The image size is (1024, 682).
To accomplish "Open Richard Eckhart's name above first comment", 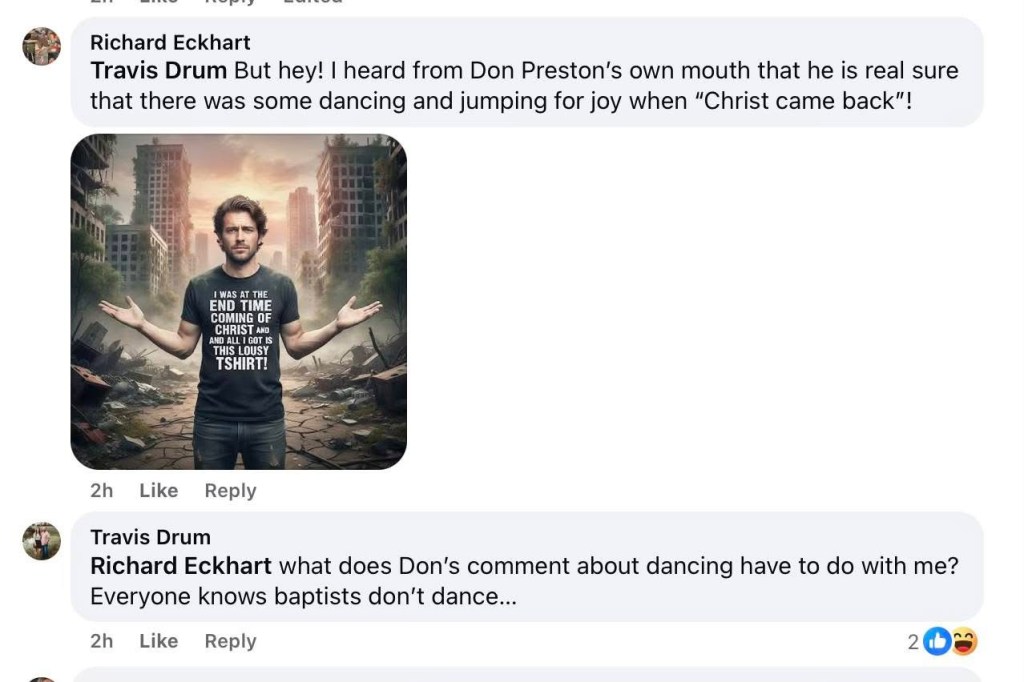I will (x=170, y=42).
